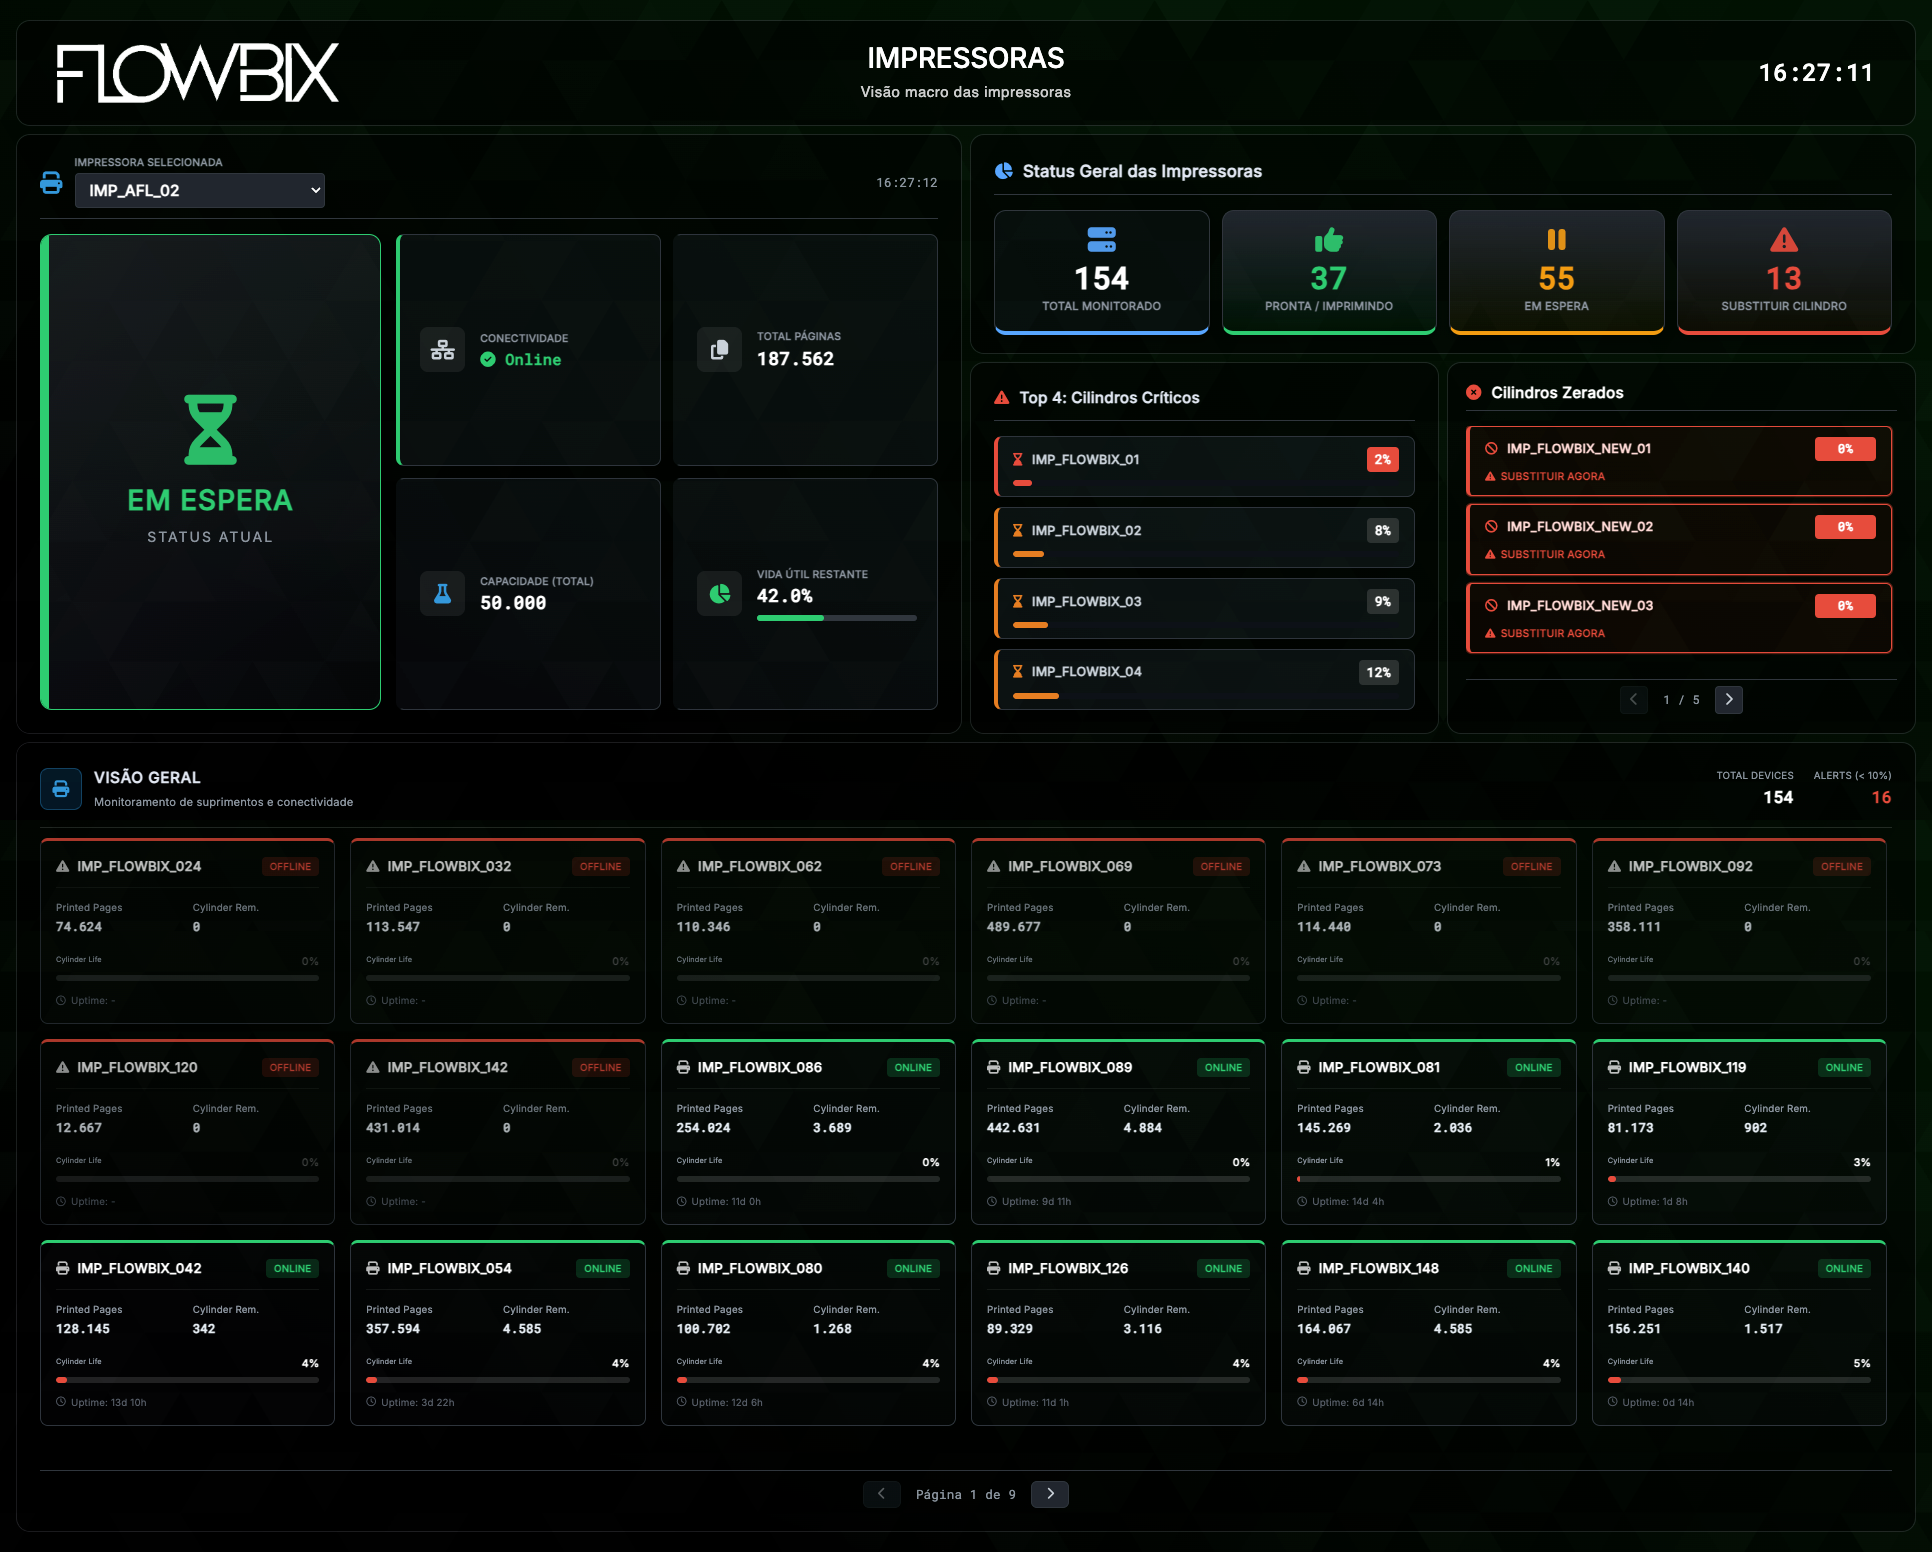Click the Alerts count 16
The image size is (1932, 1552).
pos(1881,798)
